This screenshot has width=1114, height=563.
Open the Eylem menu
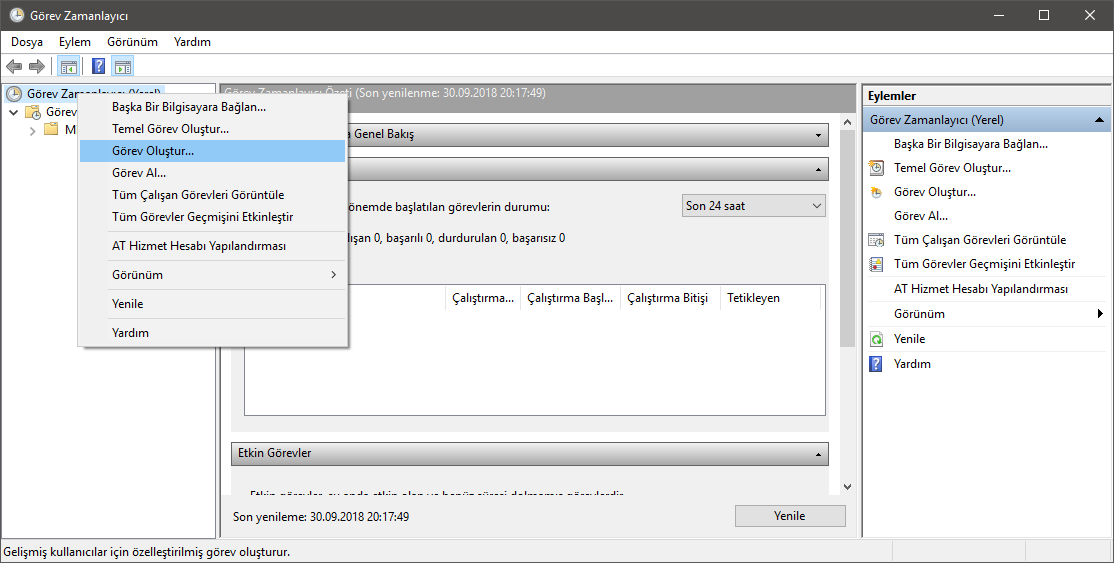click(x=75, y=42)
